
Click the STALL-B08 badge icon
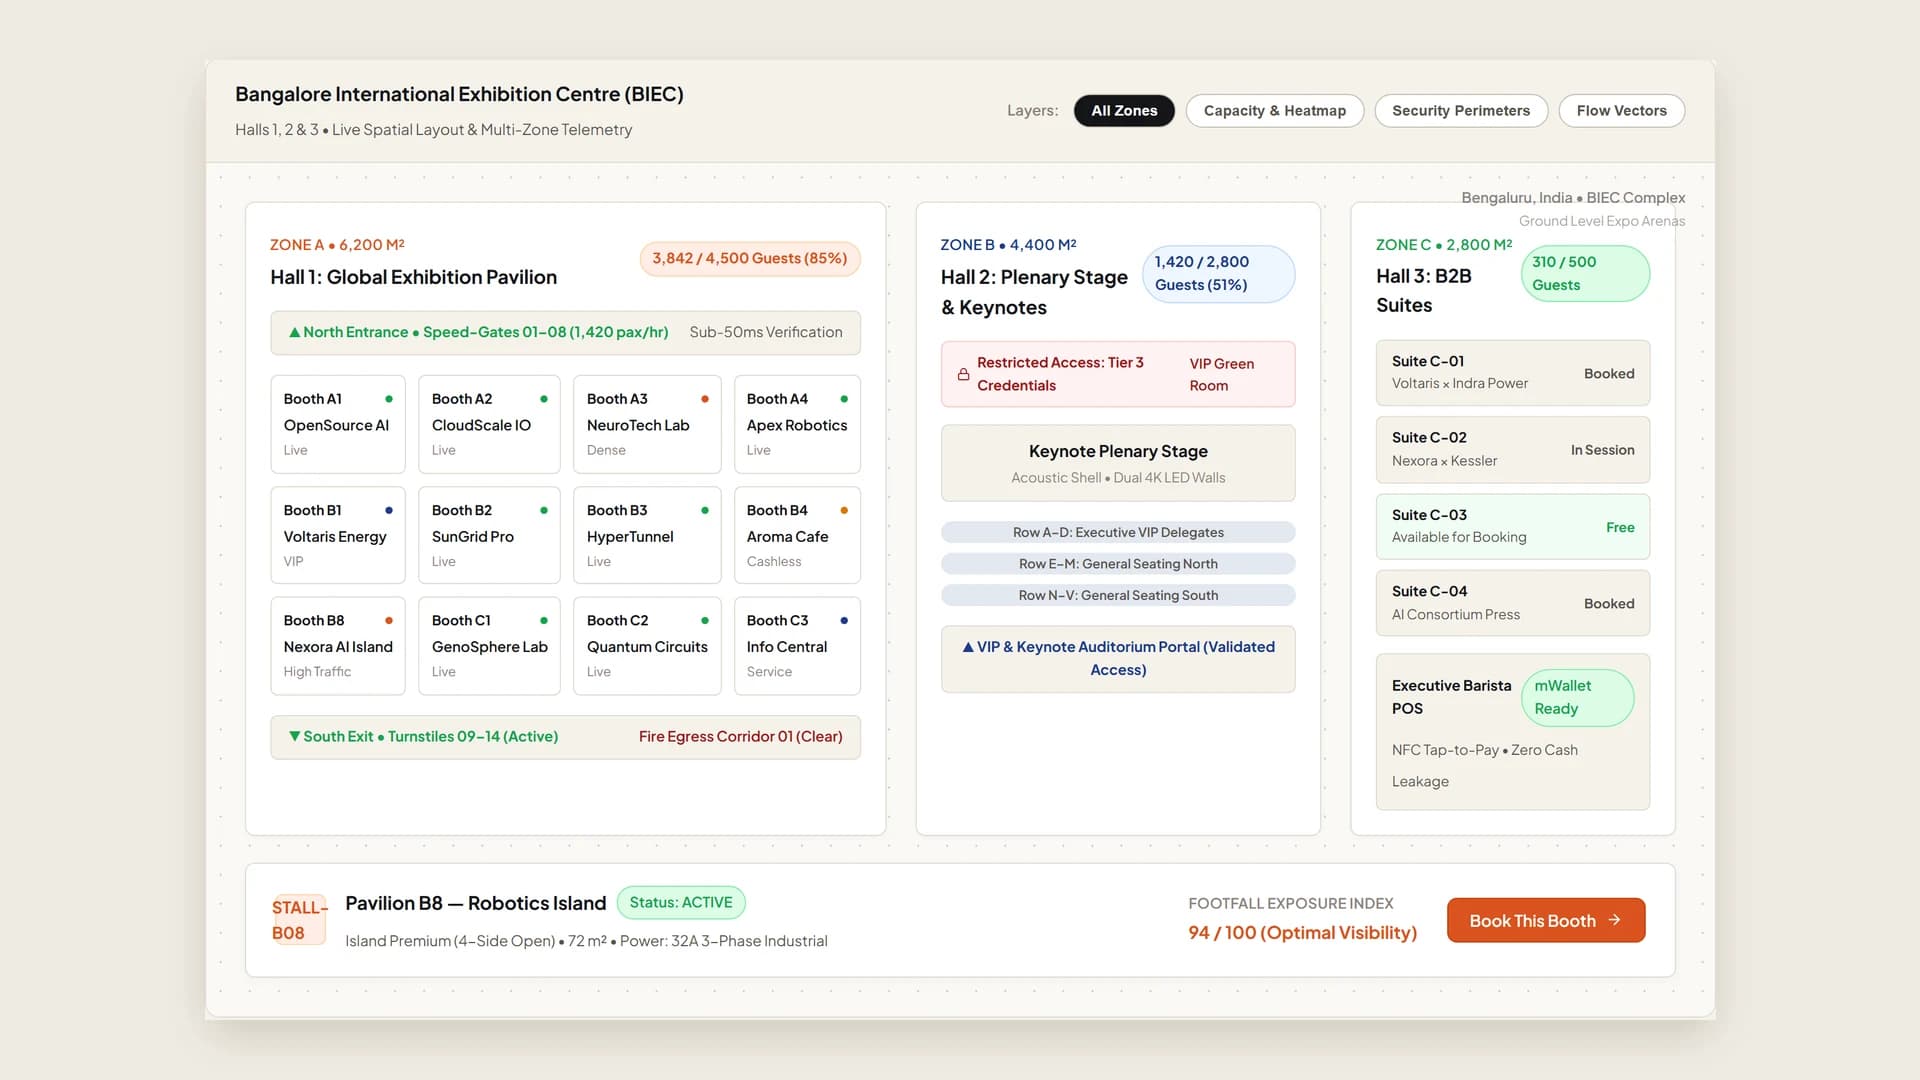pos(299,920)
